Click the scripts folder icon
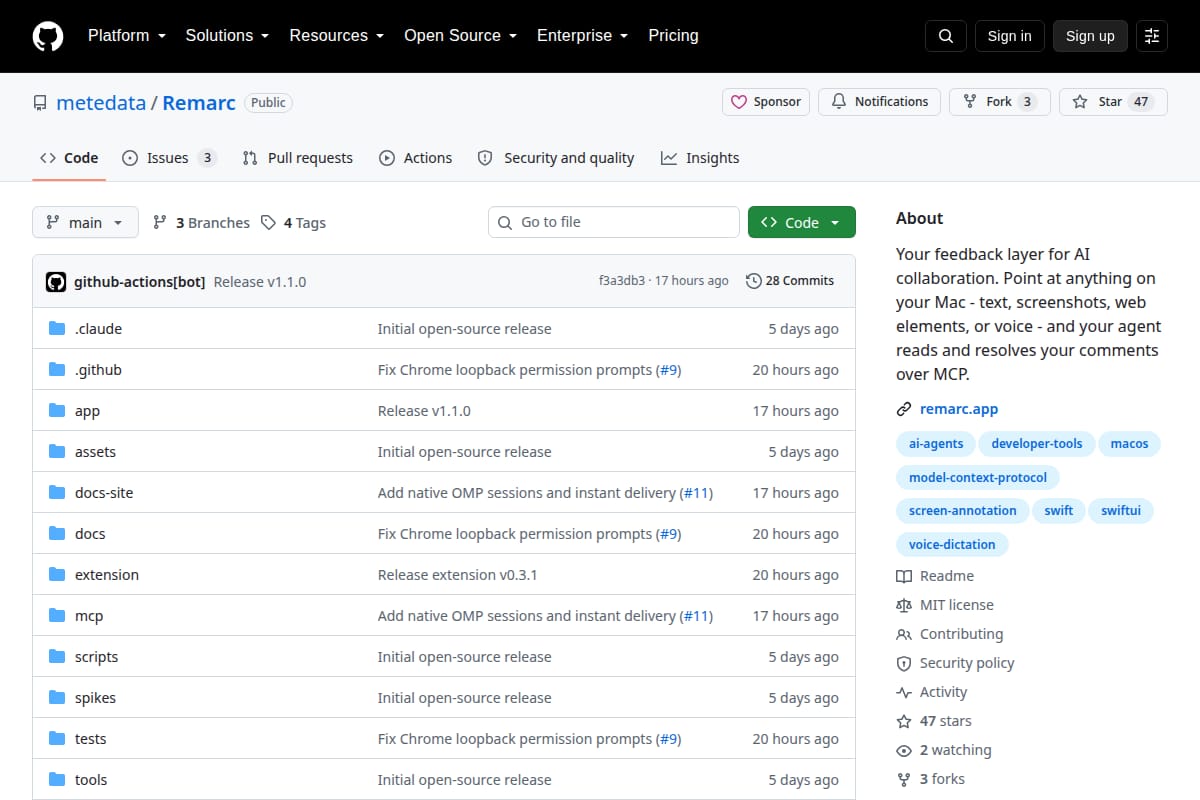The image size is (1200, 800). click(57, 657)
